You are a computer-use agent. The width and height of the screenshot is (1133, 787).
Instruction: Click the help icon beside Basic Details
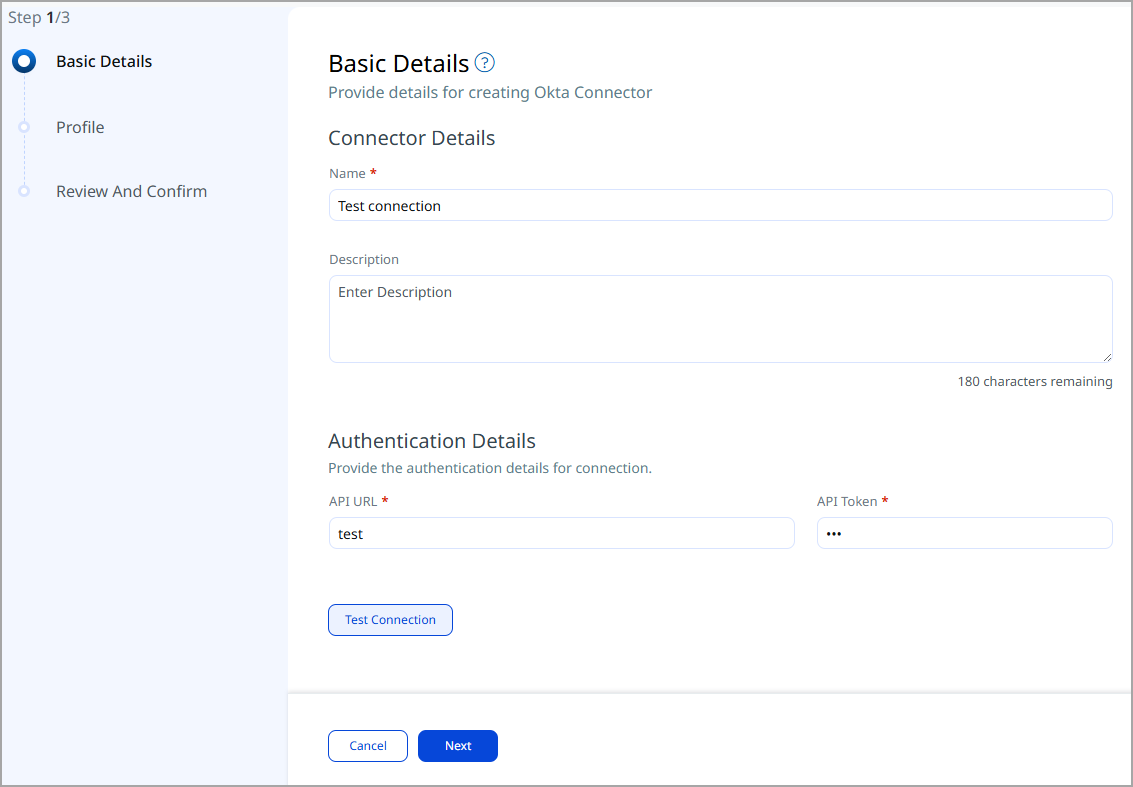coord(485,63)
